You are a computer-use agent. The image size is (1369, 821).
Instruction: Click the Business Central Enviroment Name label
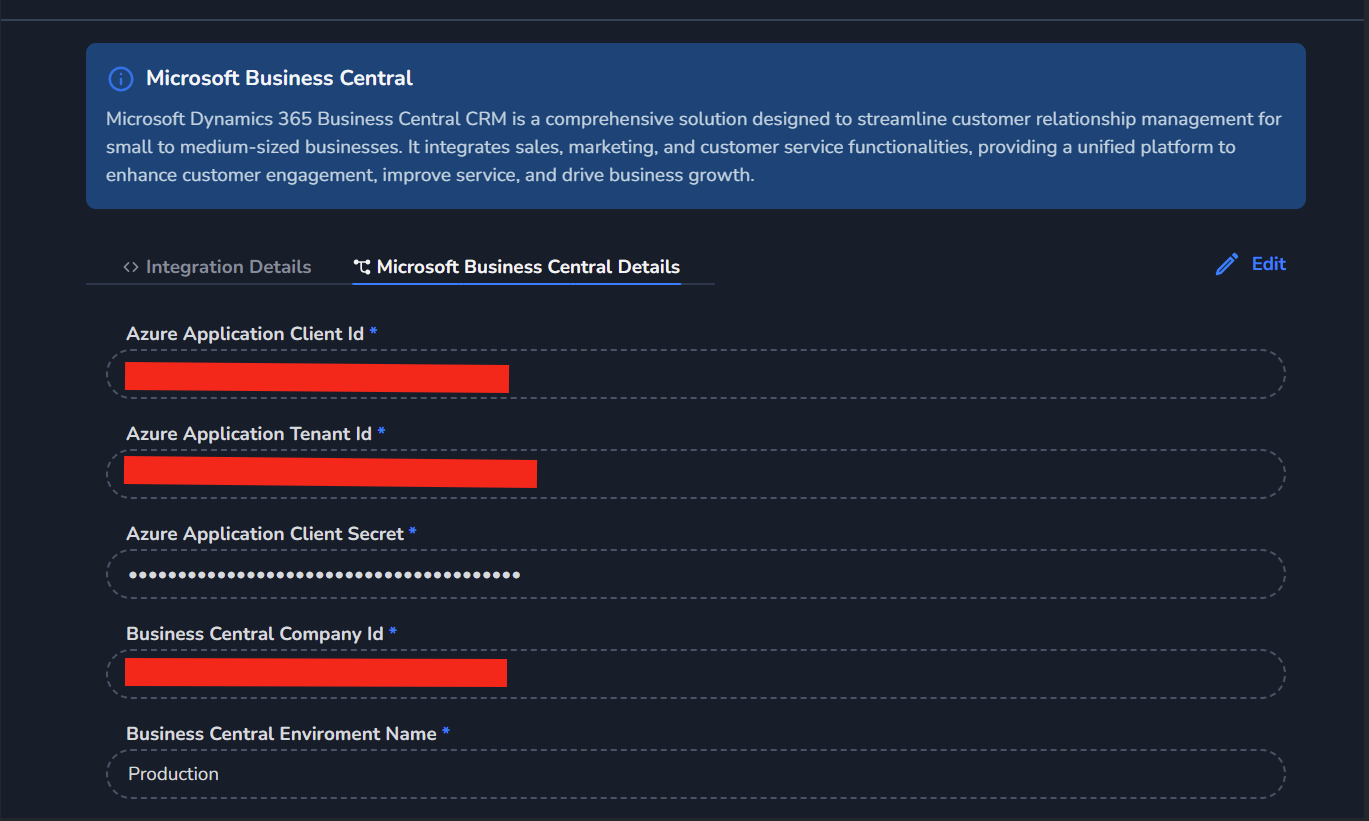tap(281, 734)
